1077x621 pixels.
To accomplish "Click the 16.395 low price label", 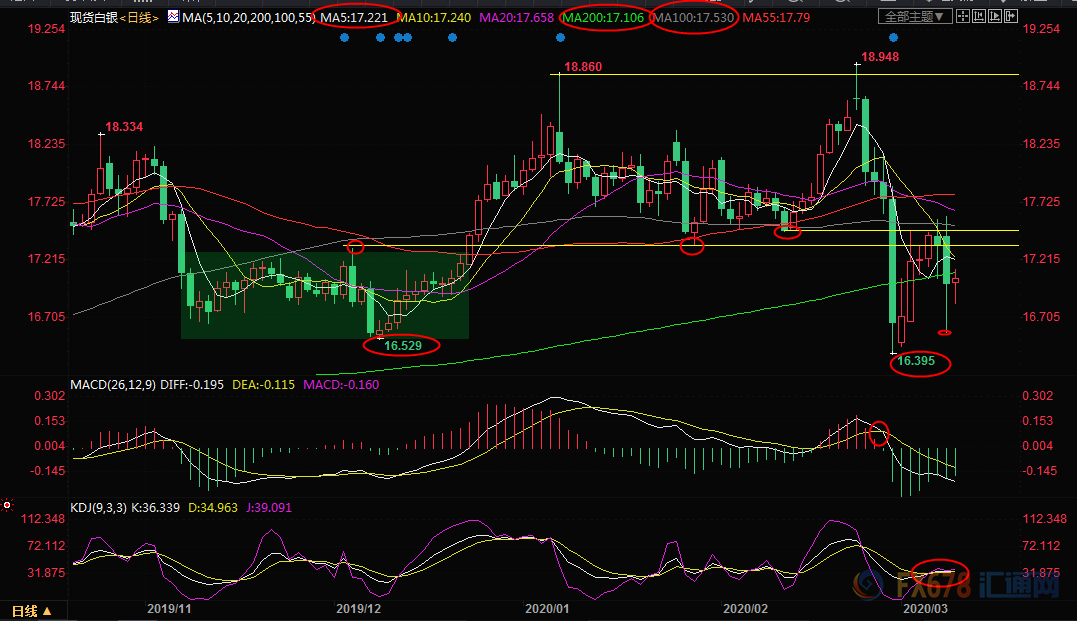I will click(919, 362).
